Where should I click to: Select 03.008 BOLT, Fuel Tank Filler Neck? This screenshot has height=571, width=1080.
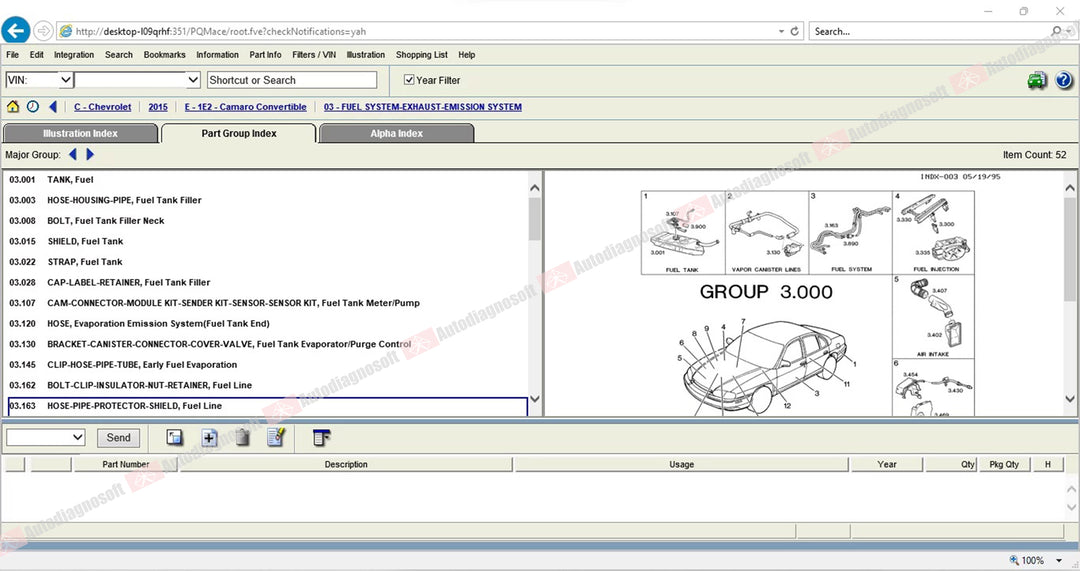pos(267,221)
